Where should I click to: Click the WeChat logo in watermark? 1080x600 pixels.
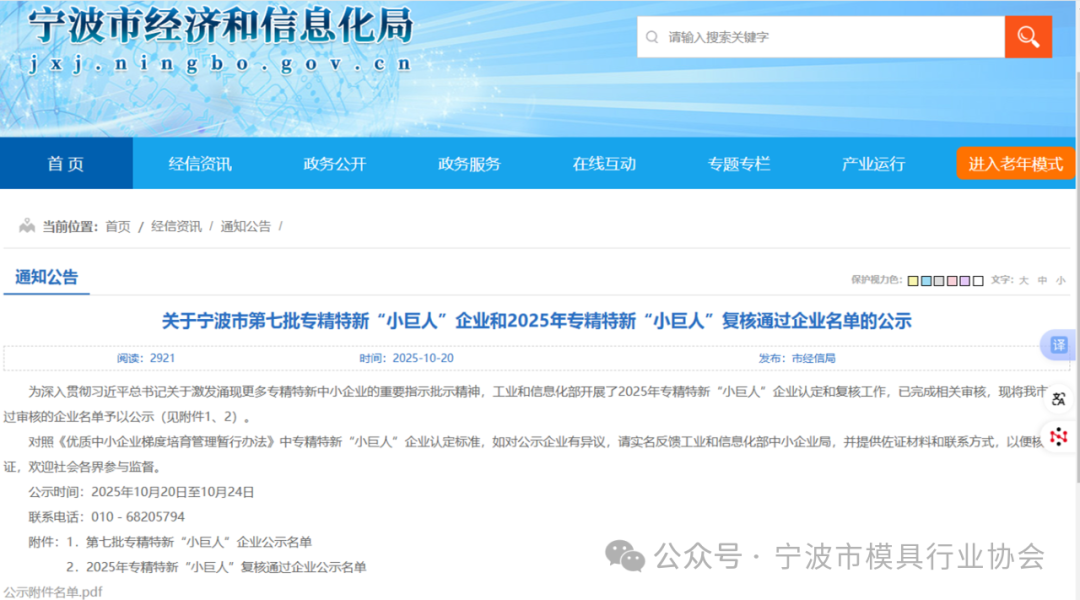[x=626, y=555]
